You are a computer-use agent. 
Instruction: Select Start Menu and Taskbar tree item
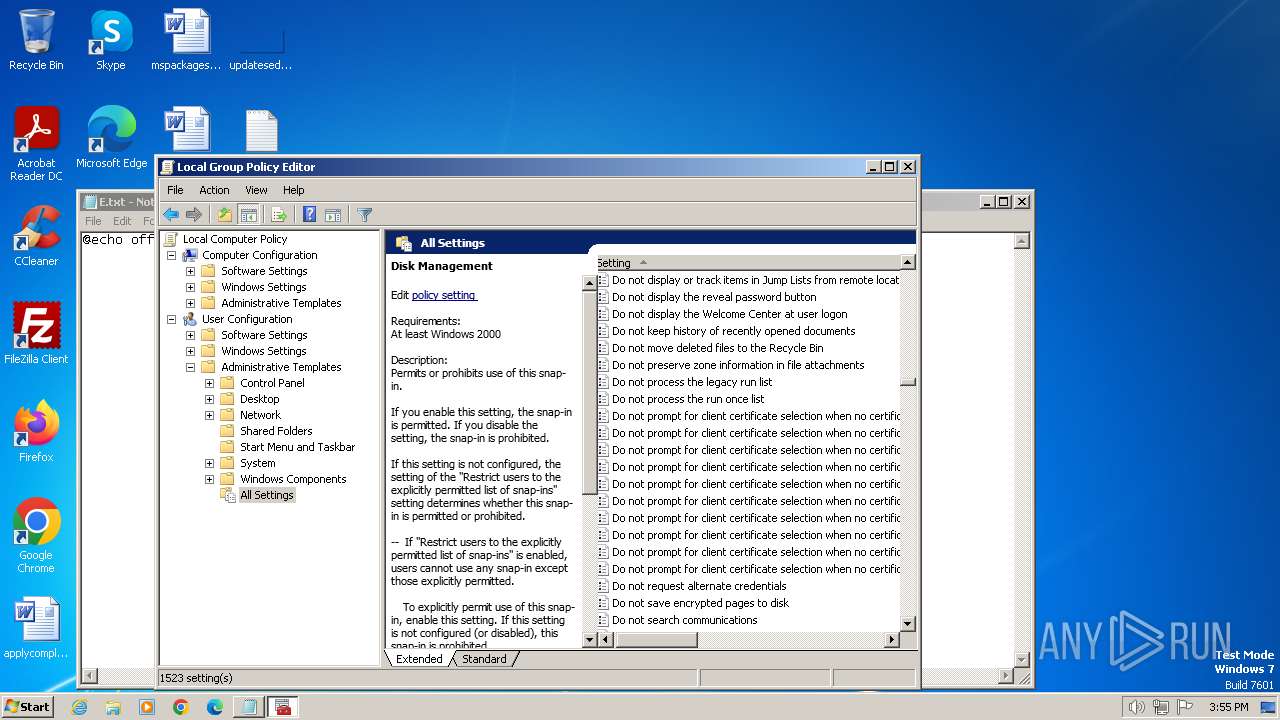(297, 447)
